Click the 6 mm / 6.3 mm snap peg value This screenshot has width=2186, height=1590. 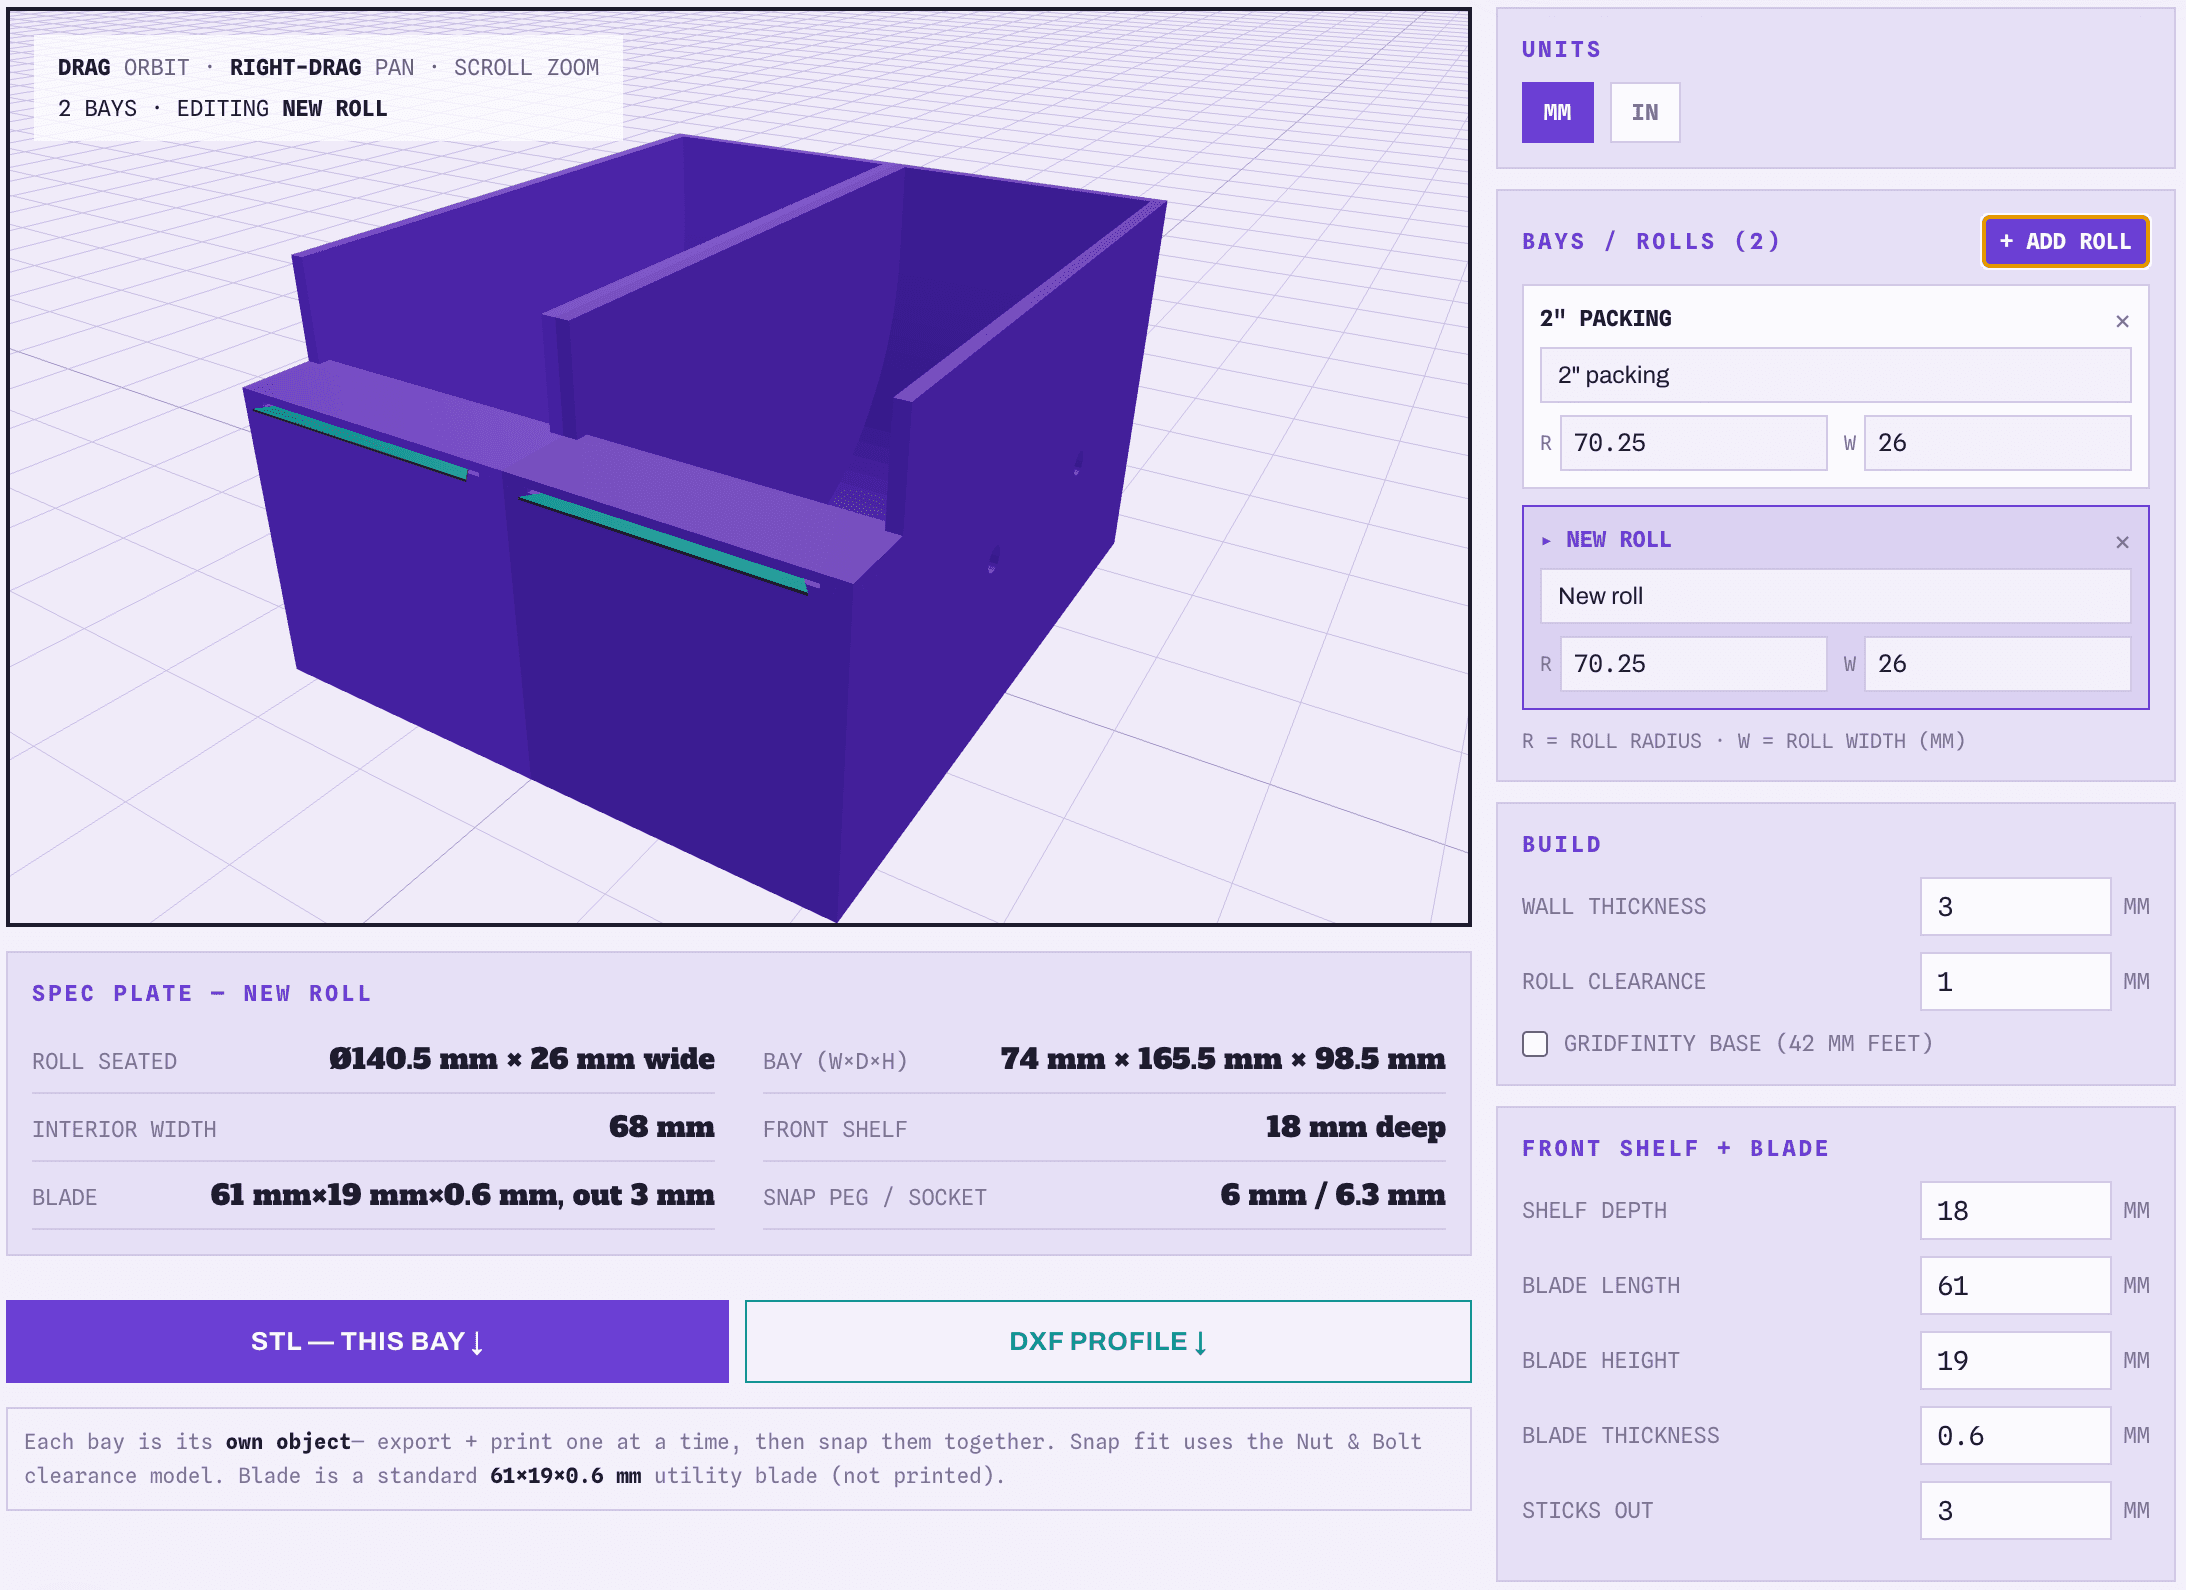pos(1333,1195)
